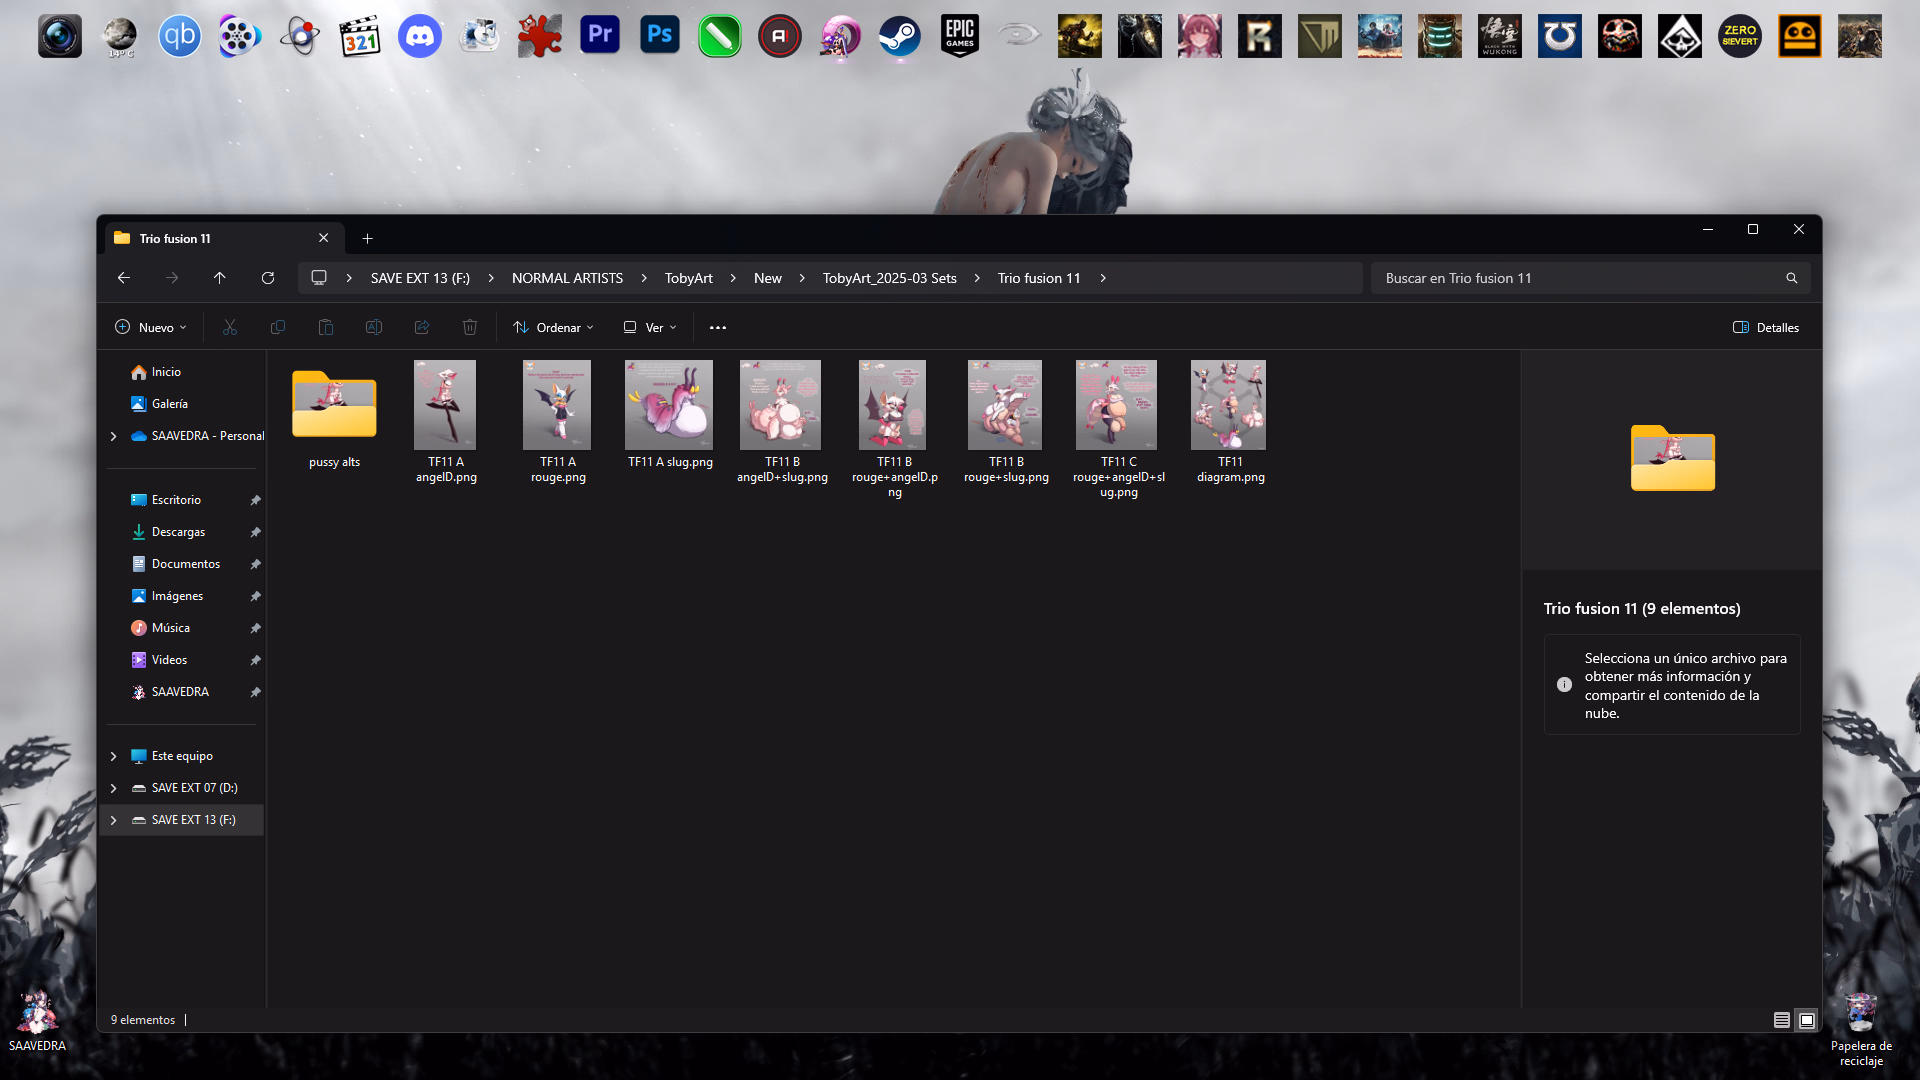The height and width of the screenshot is (1080, 1920).
Task: Click the Refresh button in navigation bar
Action: click(x=268, y=278)
